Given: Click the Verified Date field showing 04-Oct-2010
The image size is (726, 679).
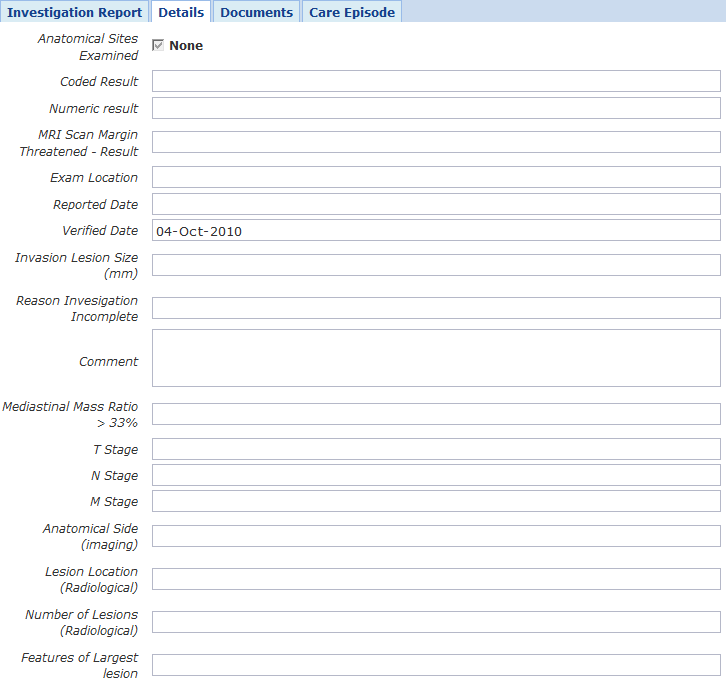Looking at the screenshot, I should pyautogui.click(x=436, y=231).
